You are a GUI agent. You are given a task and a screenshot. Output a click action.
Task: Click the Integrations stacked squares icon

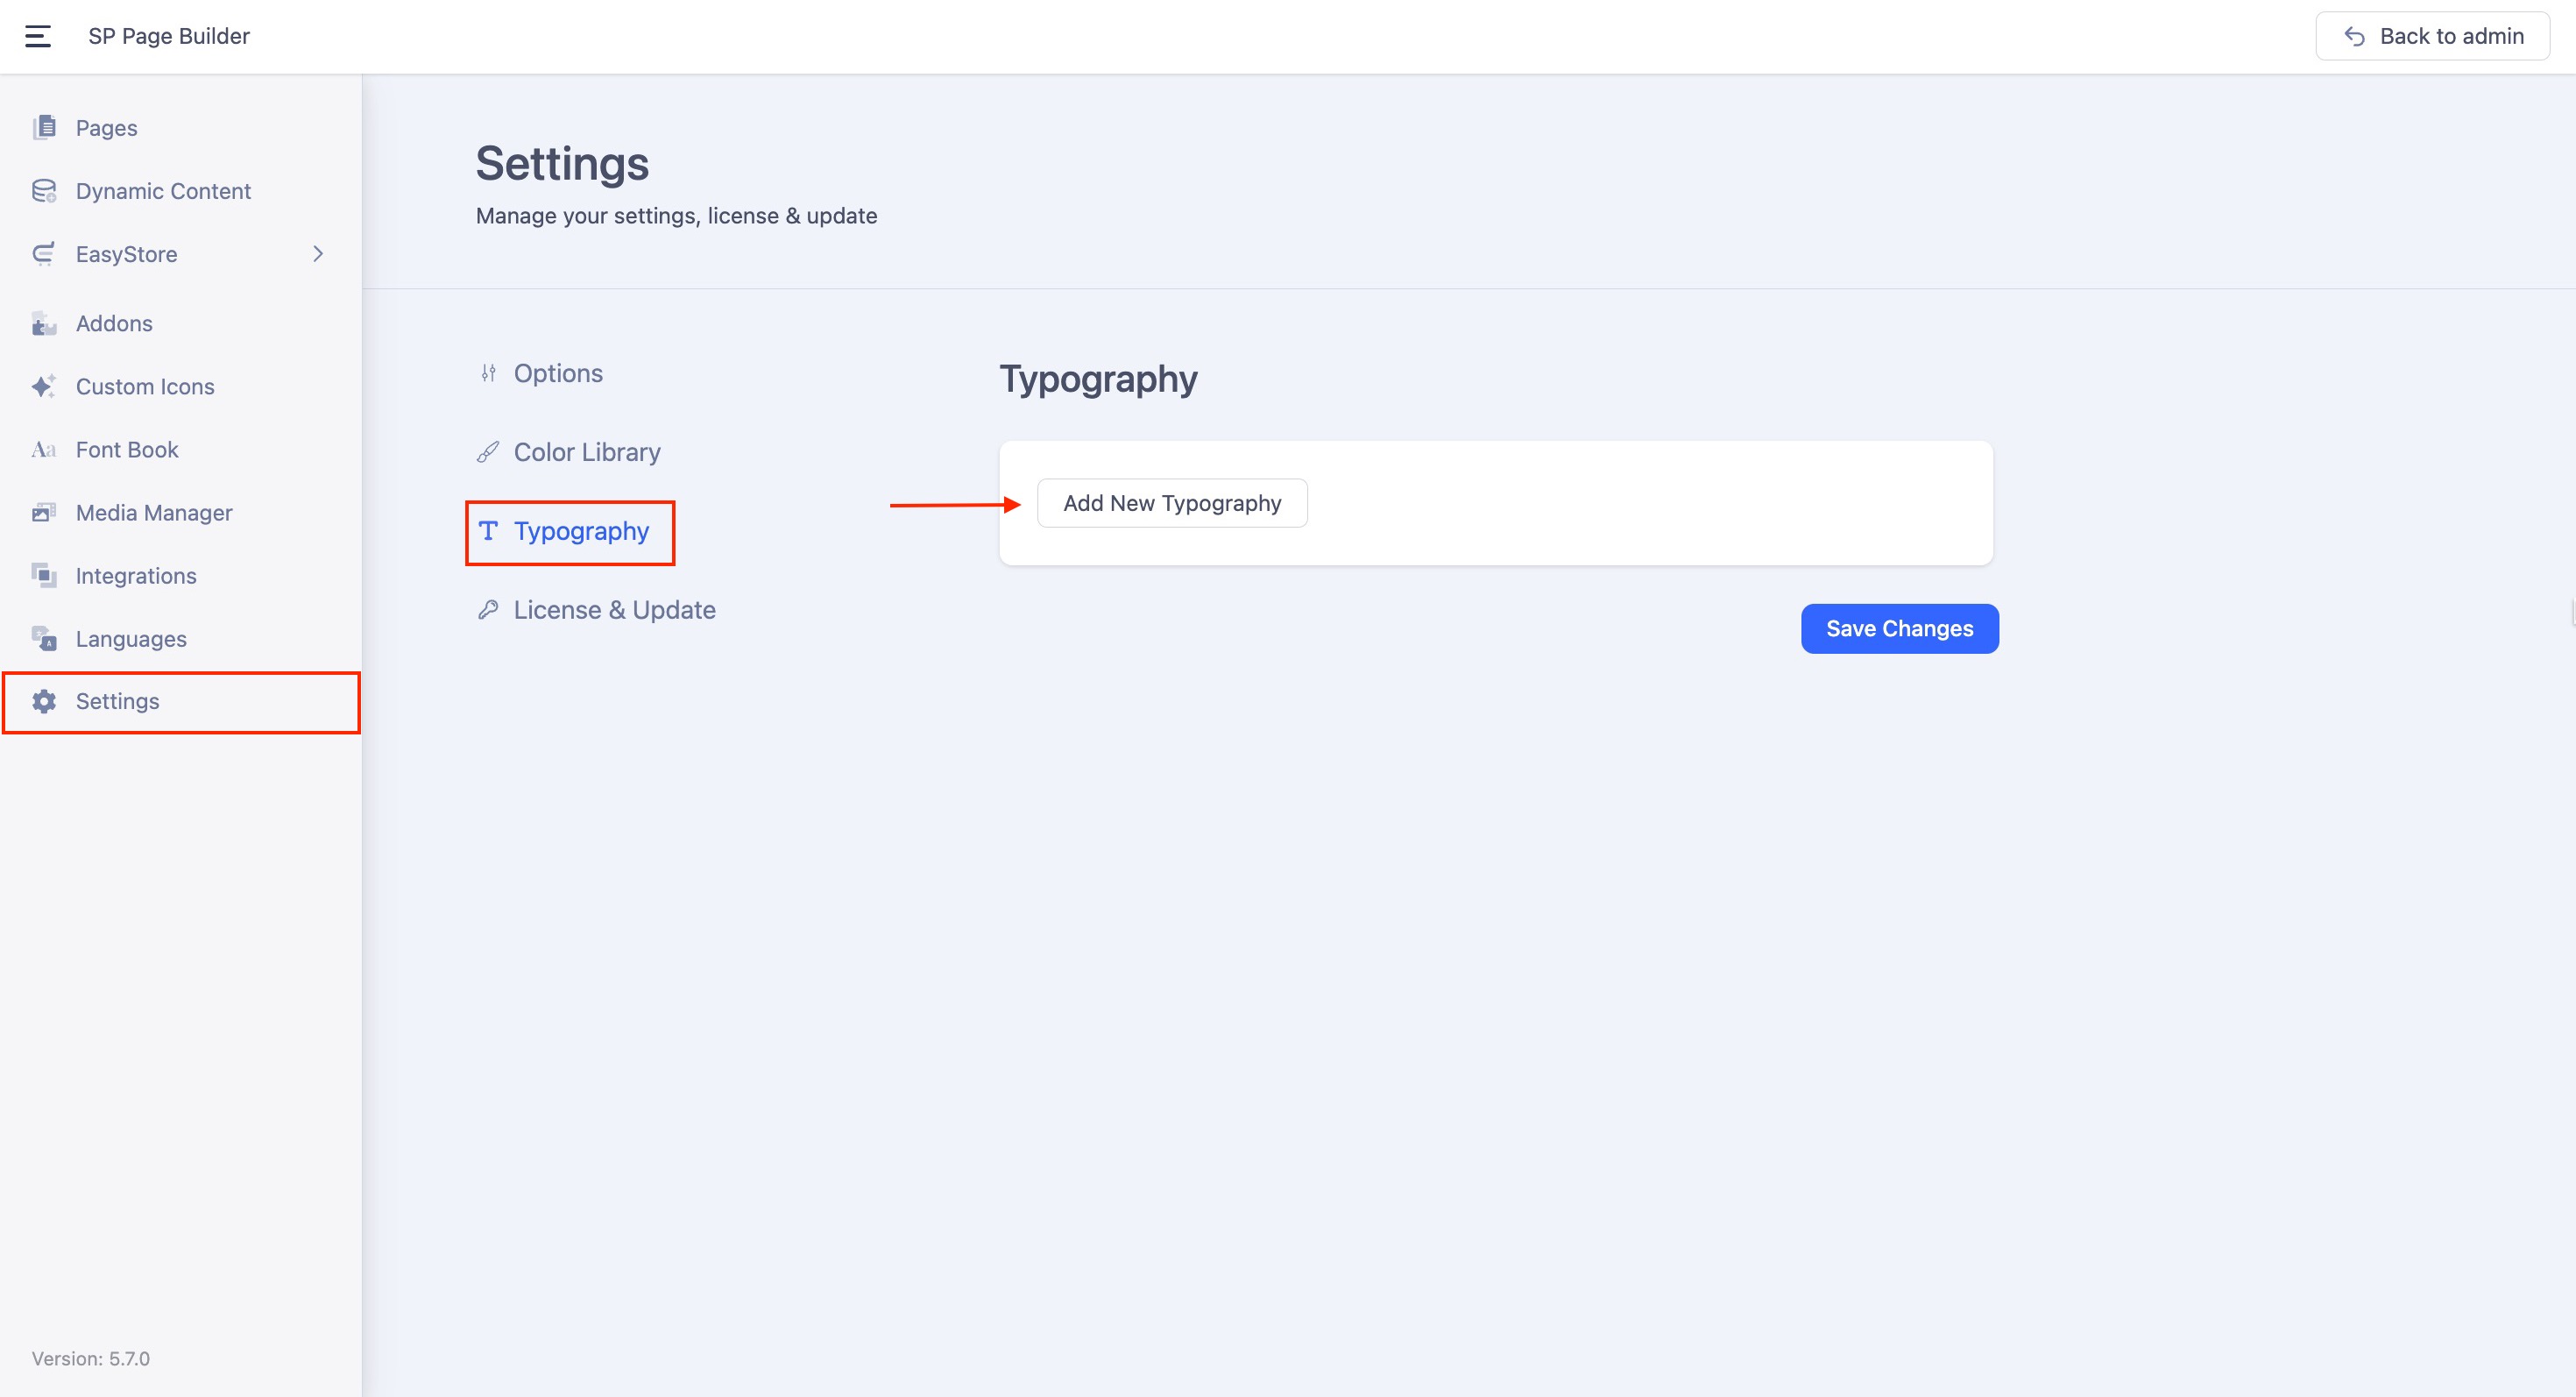coord(44,576)
